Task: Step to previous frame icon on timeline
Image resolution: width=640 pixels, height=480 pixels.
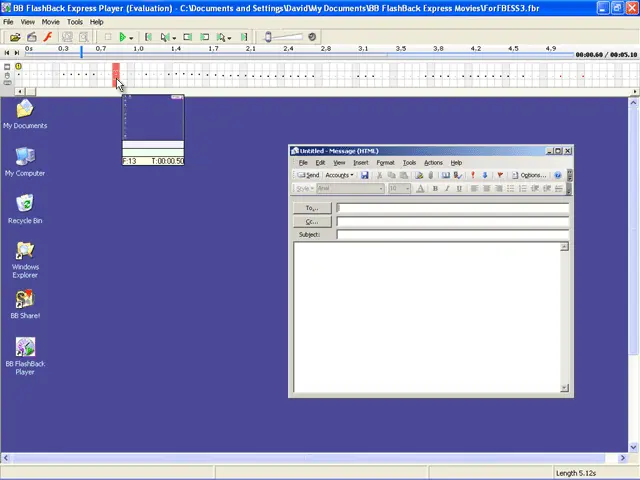Action: click(x=7, y=53)
